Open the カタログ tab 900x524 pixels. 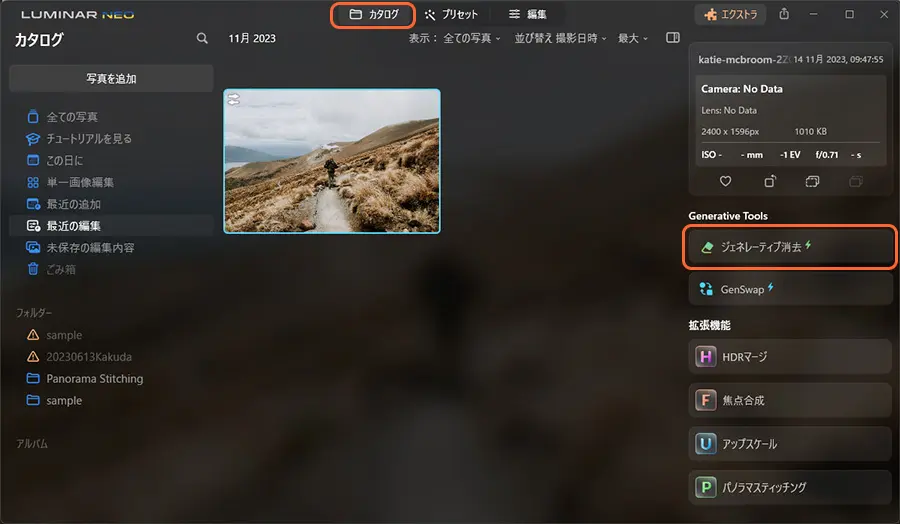[373, 14]
